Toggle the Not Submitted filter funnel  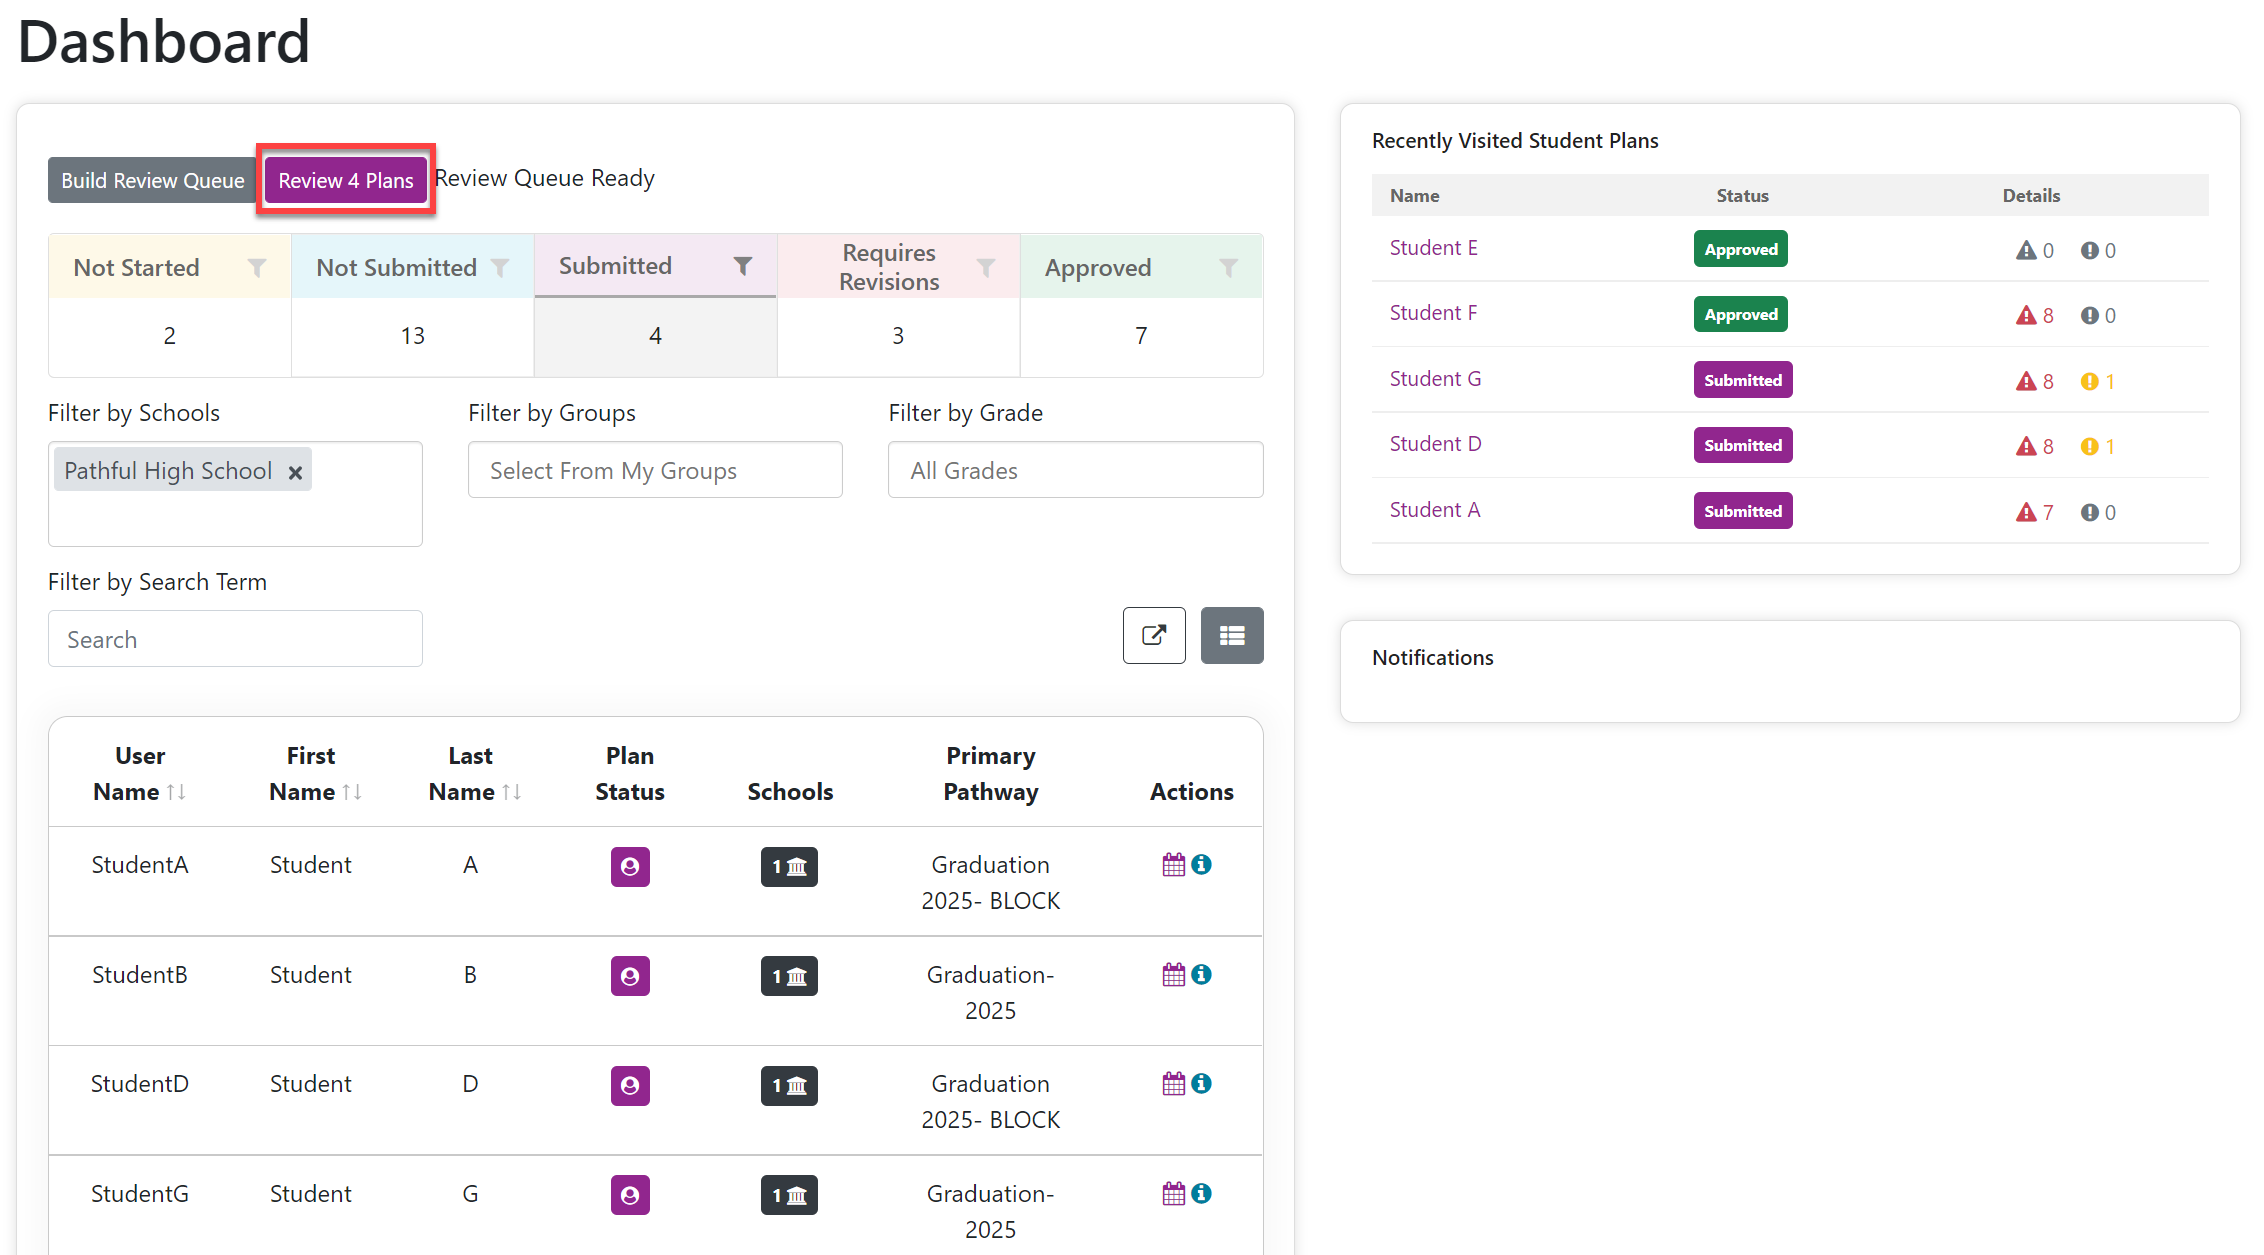(x=500, y=268)
